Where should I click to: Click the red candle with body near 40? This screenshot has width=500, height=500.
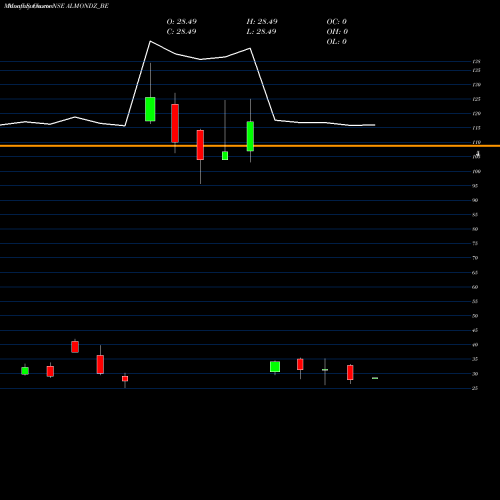click(x=75, y=347)
